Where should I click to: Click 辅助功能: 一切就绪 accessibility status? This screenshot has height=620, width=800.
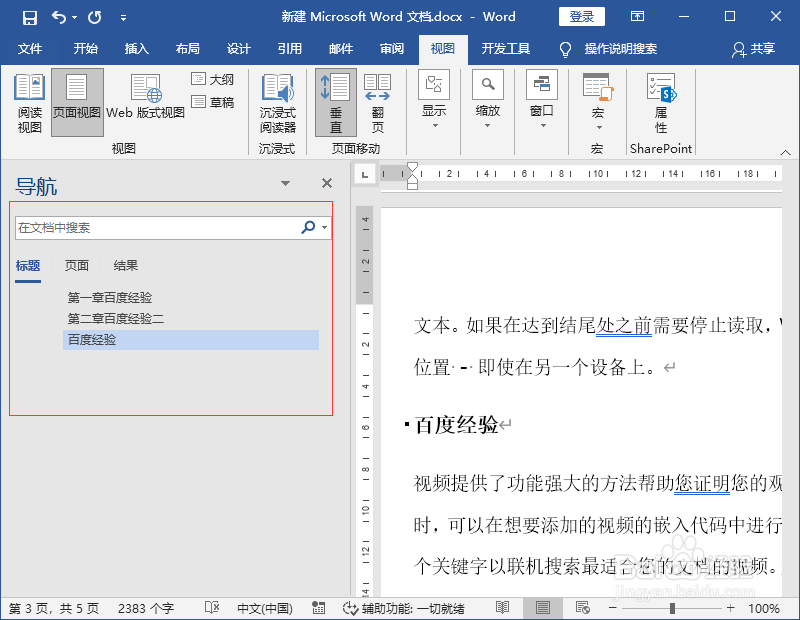pos(404,608)
